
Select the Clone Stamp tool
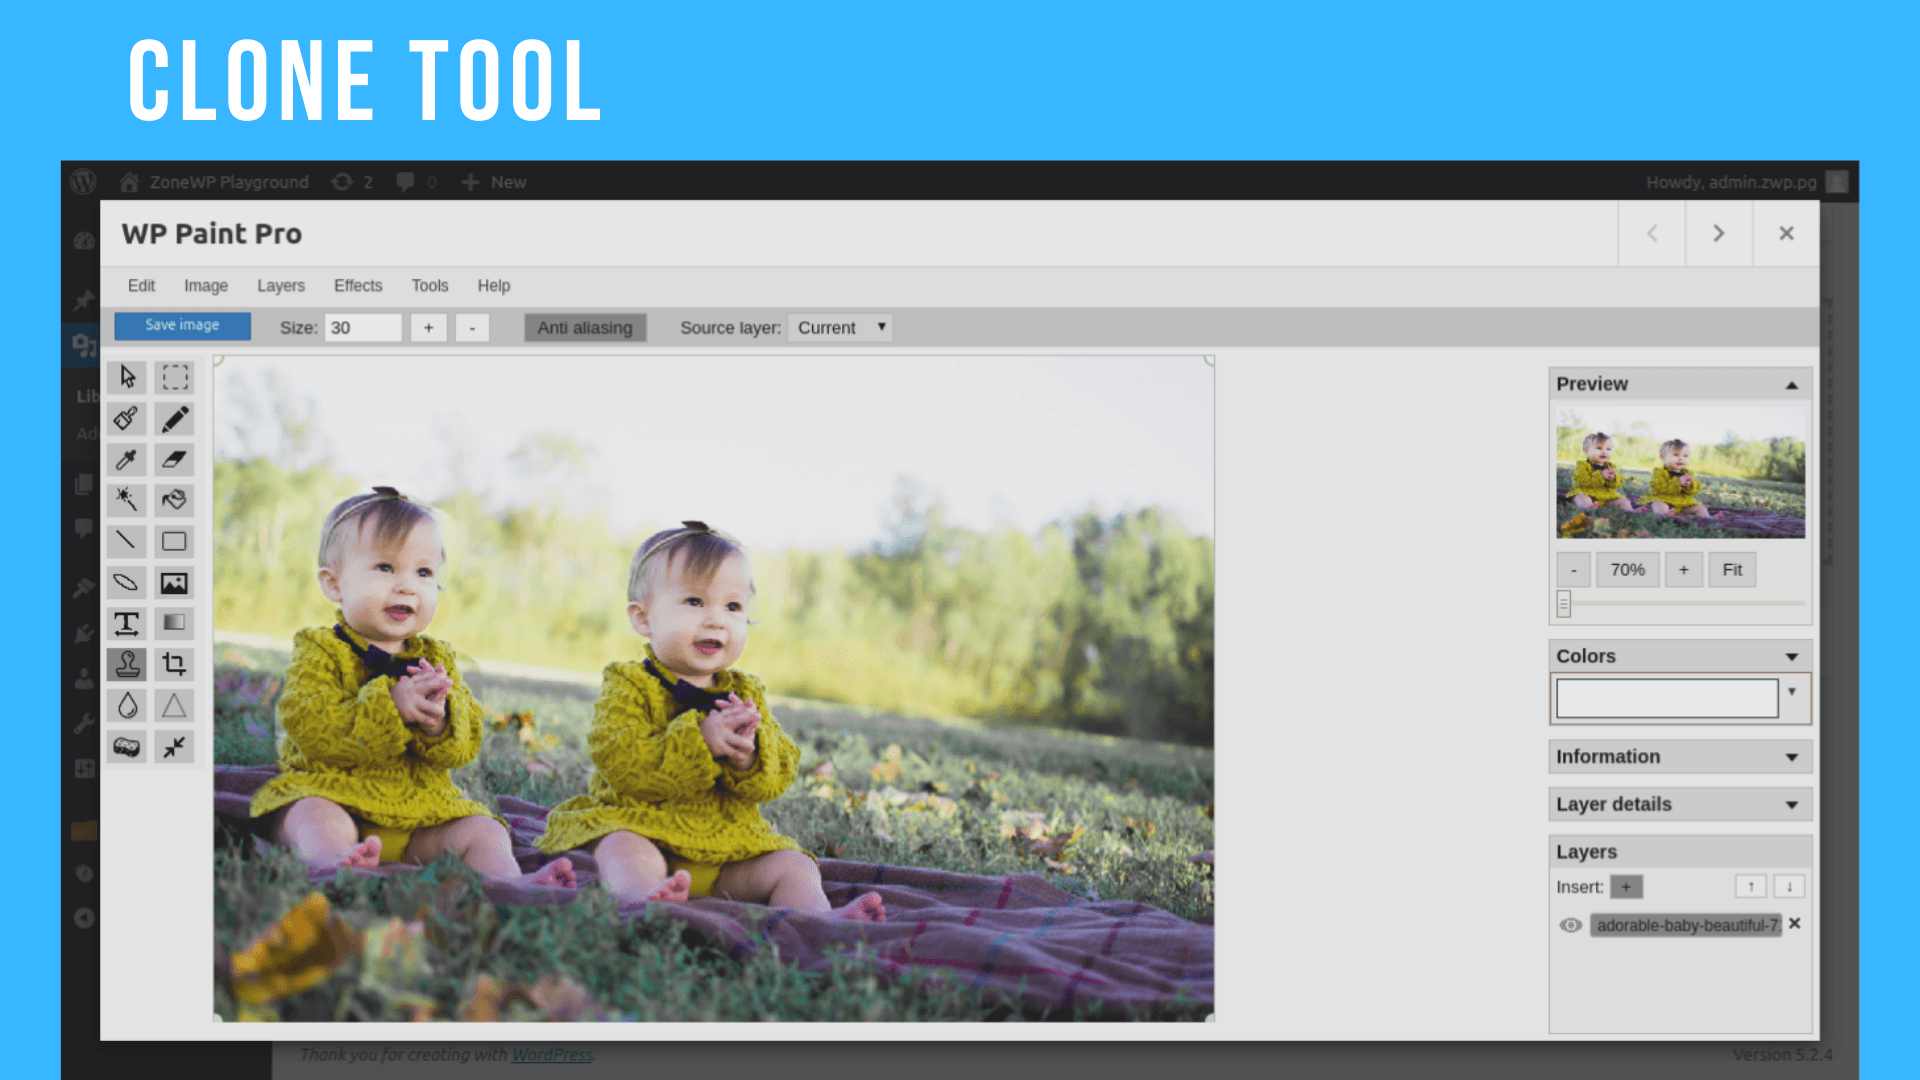(127, 664)
